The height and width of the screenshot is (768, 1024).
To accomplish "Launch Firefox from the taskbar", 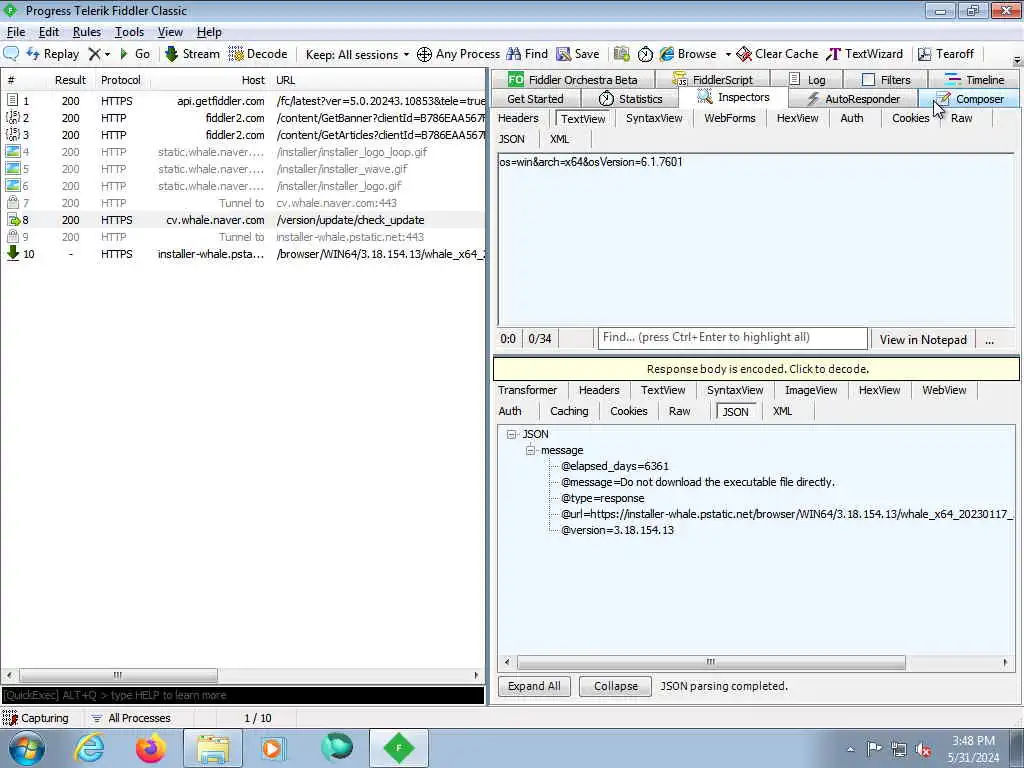I will click(x=151, y=748).
